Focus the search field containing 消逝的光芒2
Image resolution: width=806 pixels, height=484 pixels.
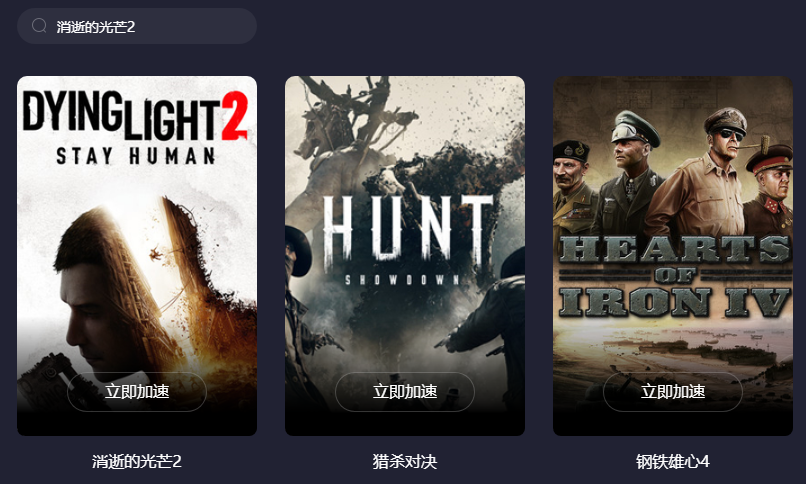coord(137,26)
